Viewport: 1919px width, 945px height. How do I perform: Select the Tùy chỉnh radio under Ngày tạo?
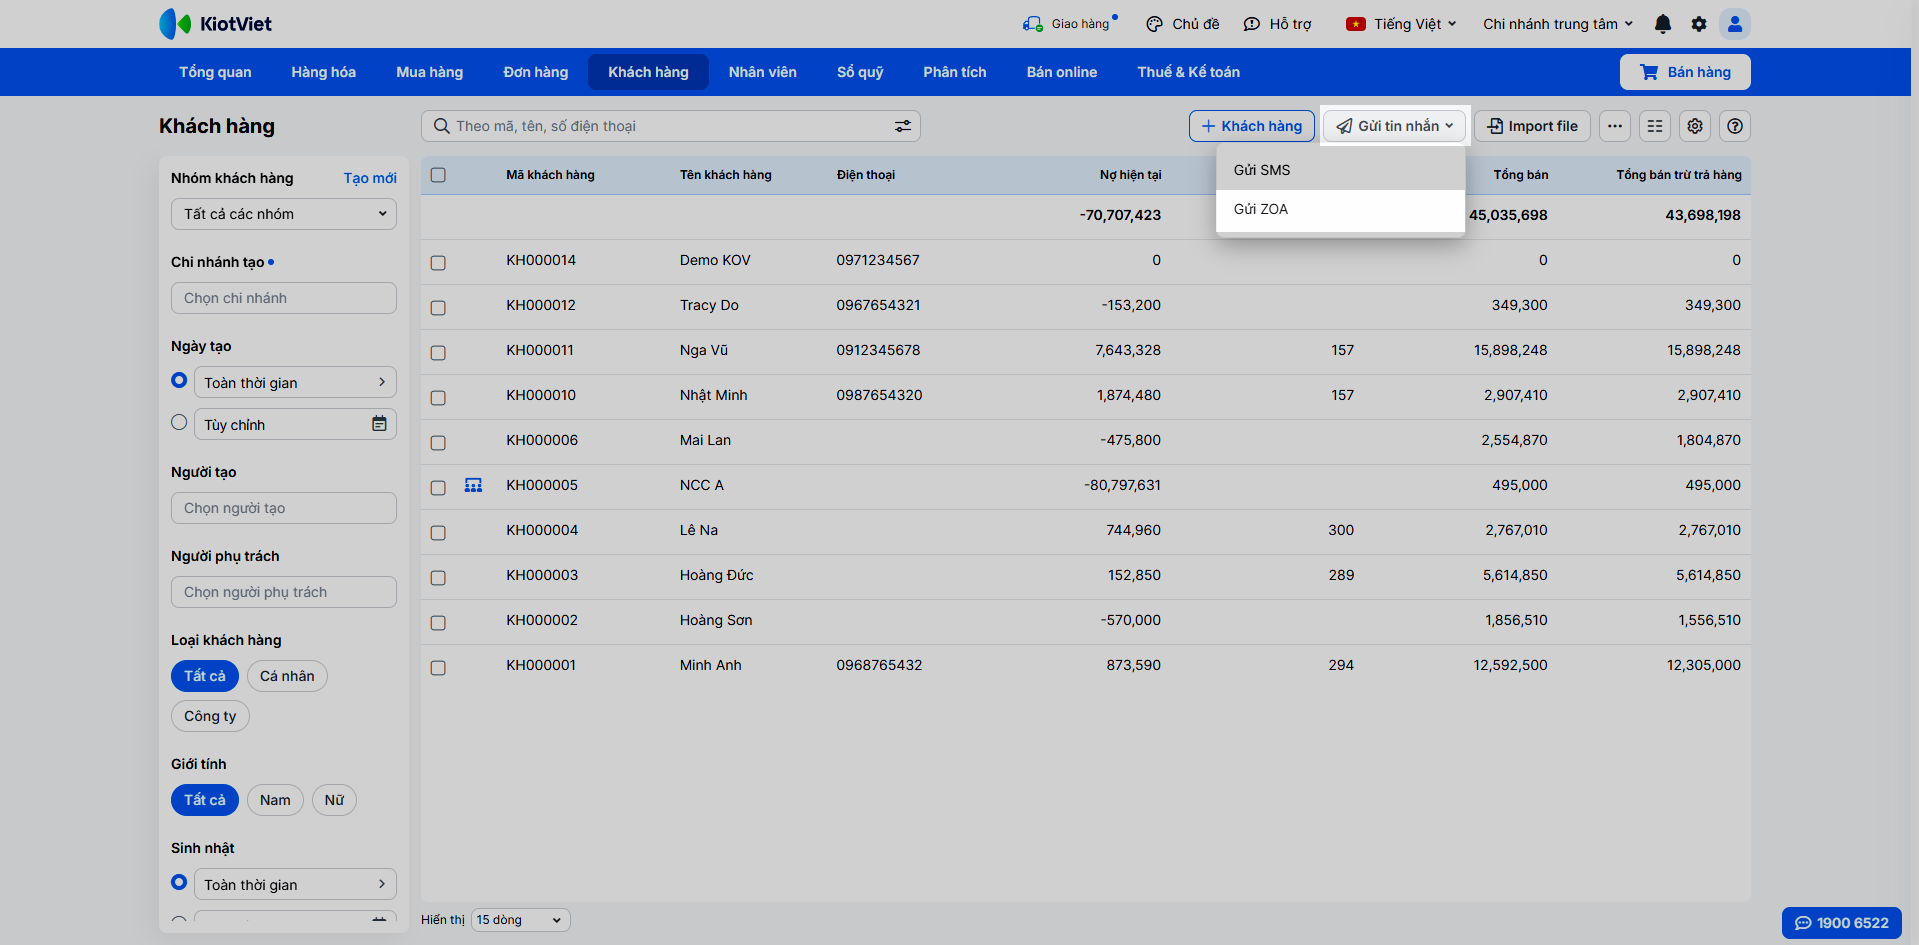(179, 422)
